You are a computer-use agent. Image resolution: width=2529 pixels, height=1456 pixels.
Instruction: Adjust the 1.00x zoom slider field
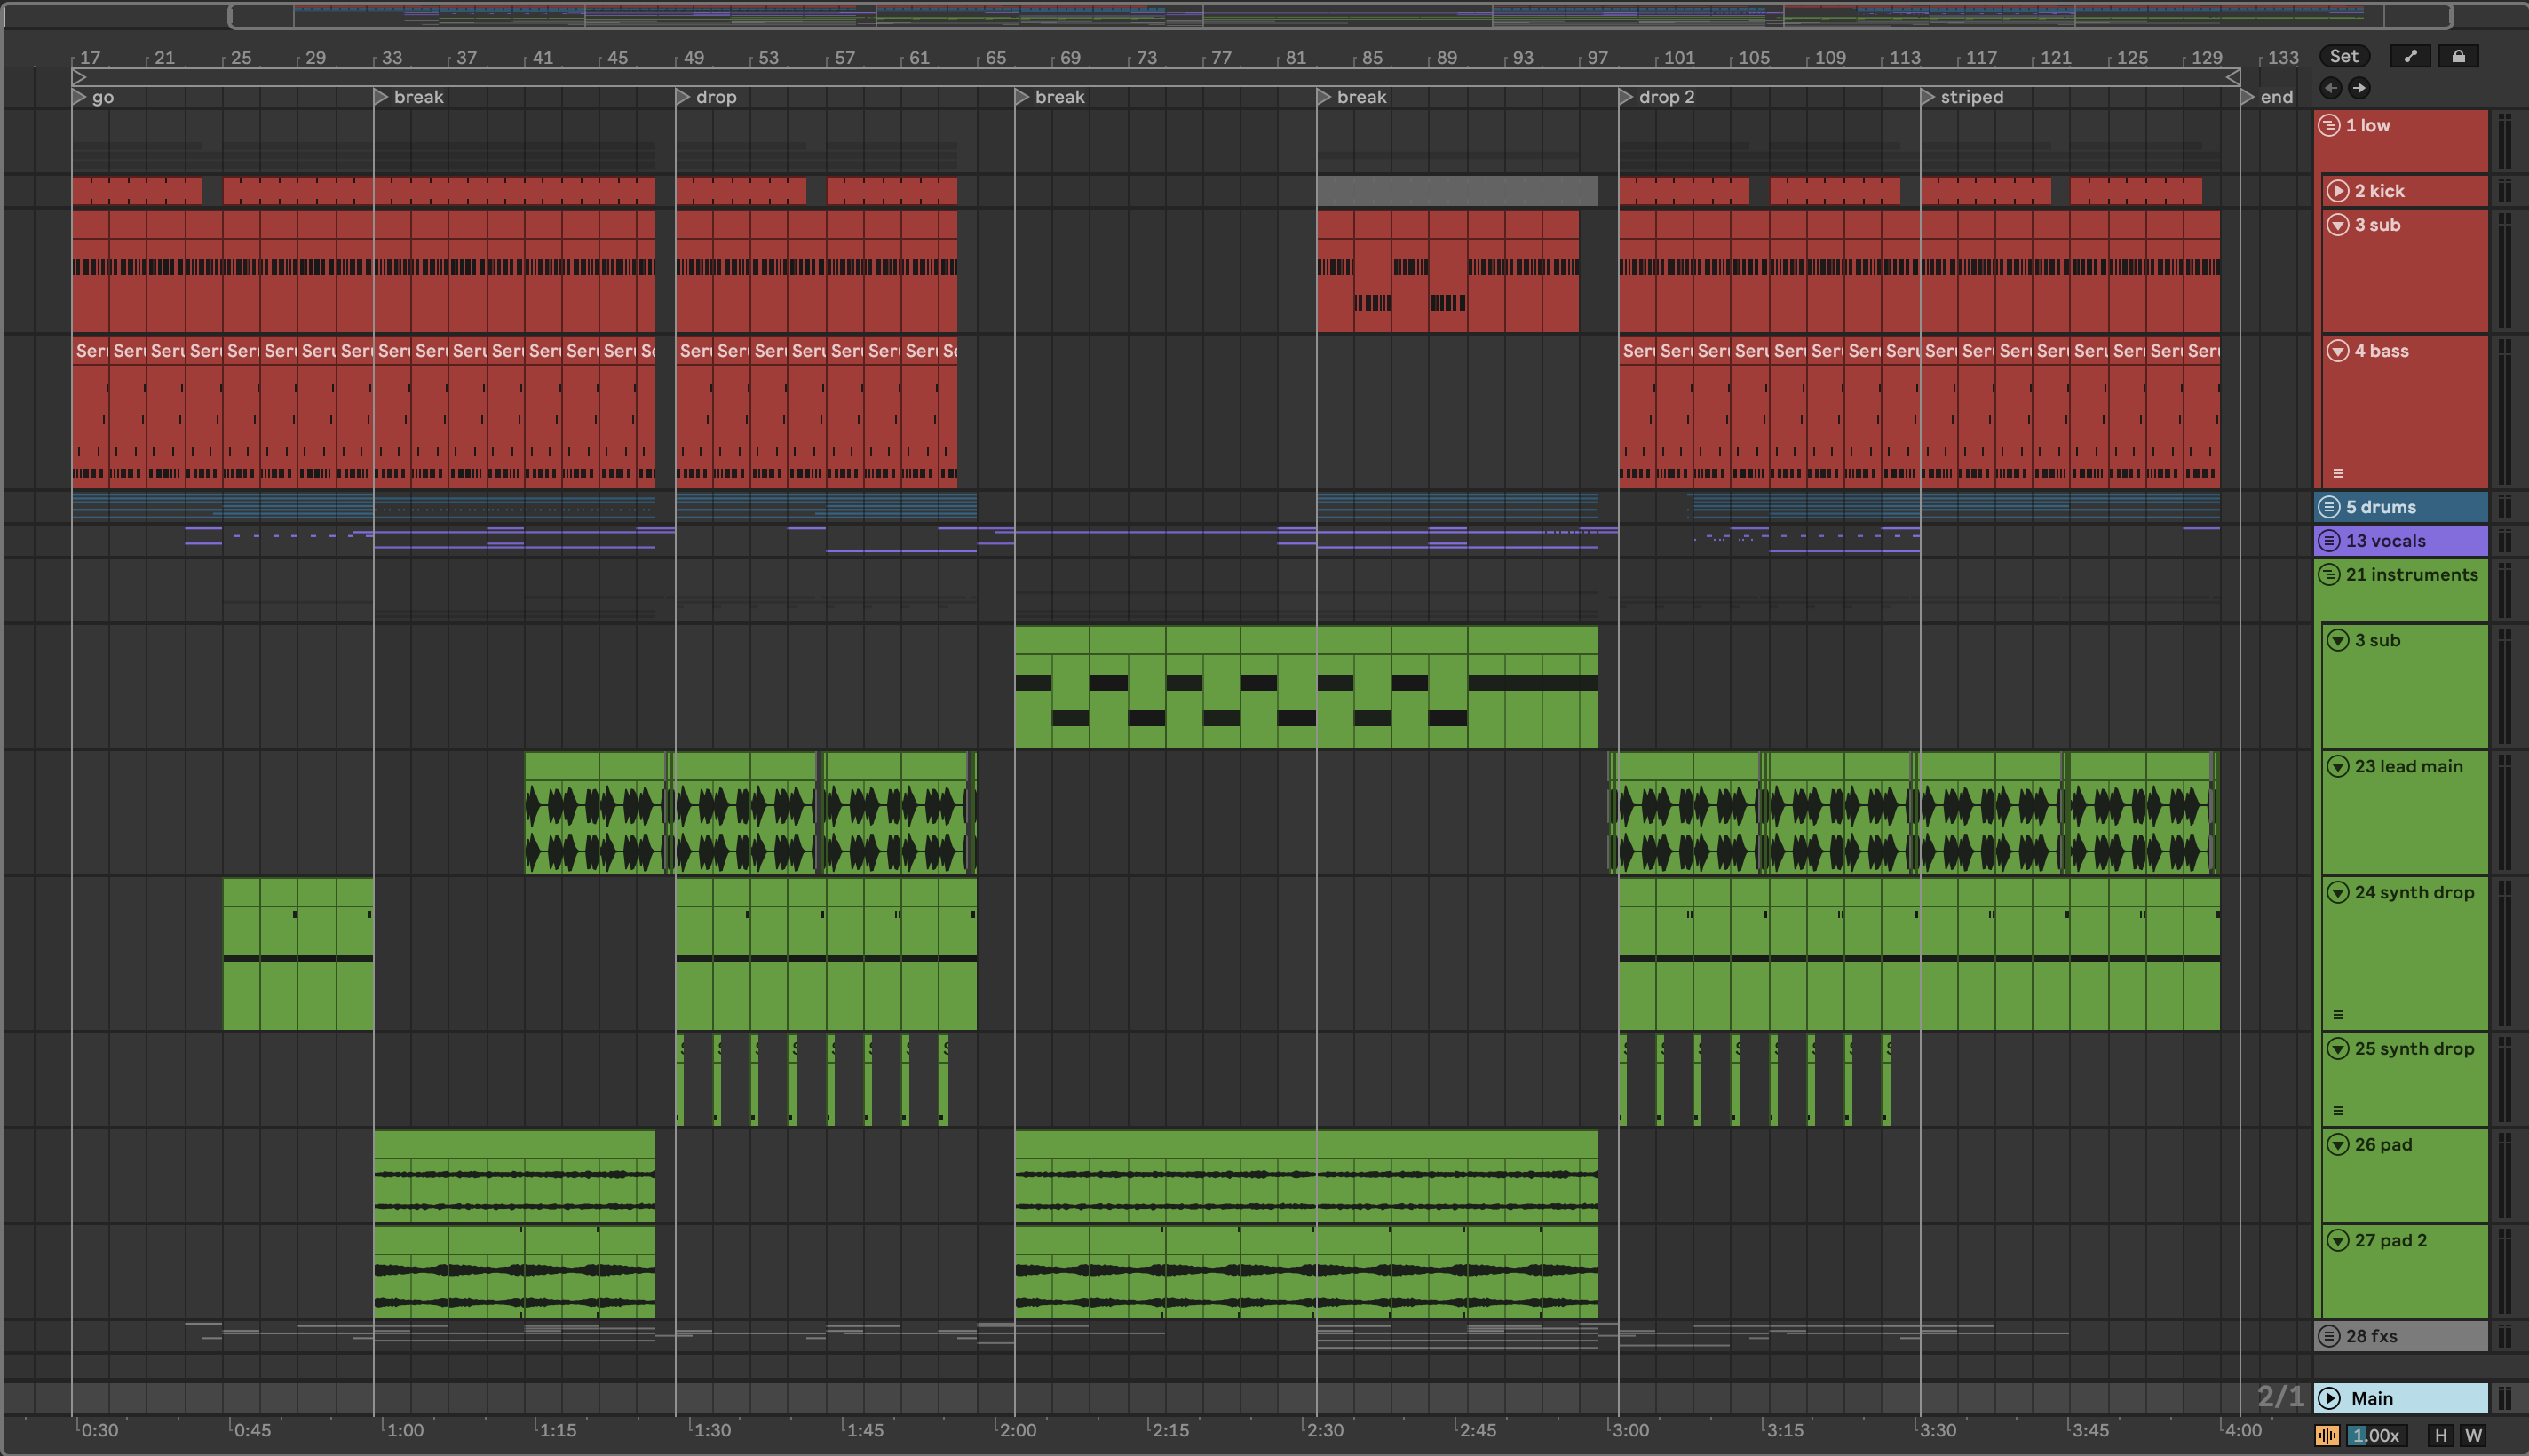pos(2376,1436)
